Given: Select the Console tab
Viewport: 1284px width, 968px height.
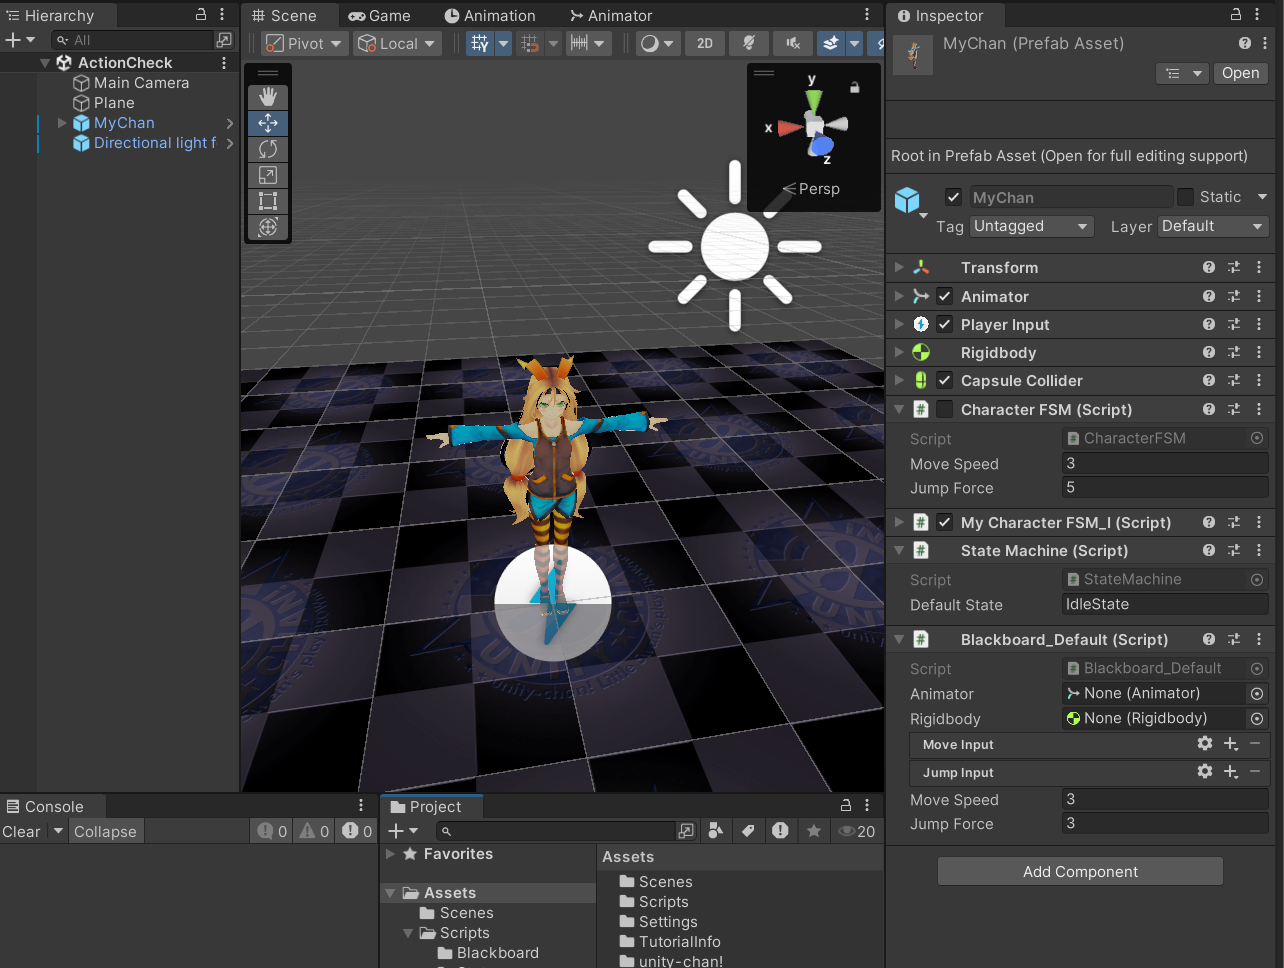Looking at the screenshot, I should 45,806.
